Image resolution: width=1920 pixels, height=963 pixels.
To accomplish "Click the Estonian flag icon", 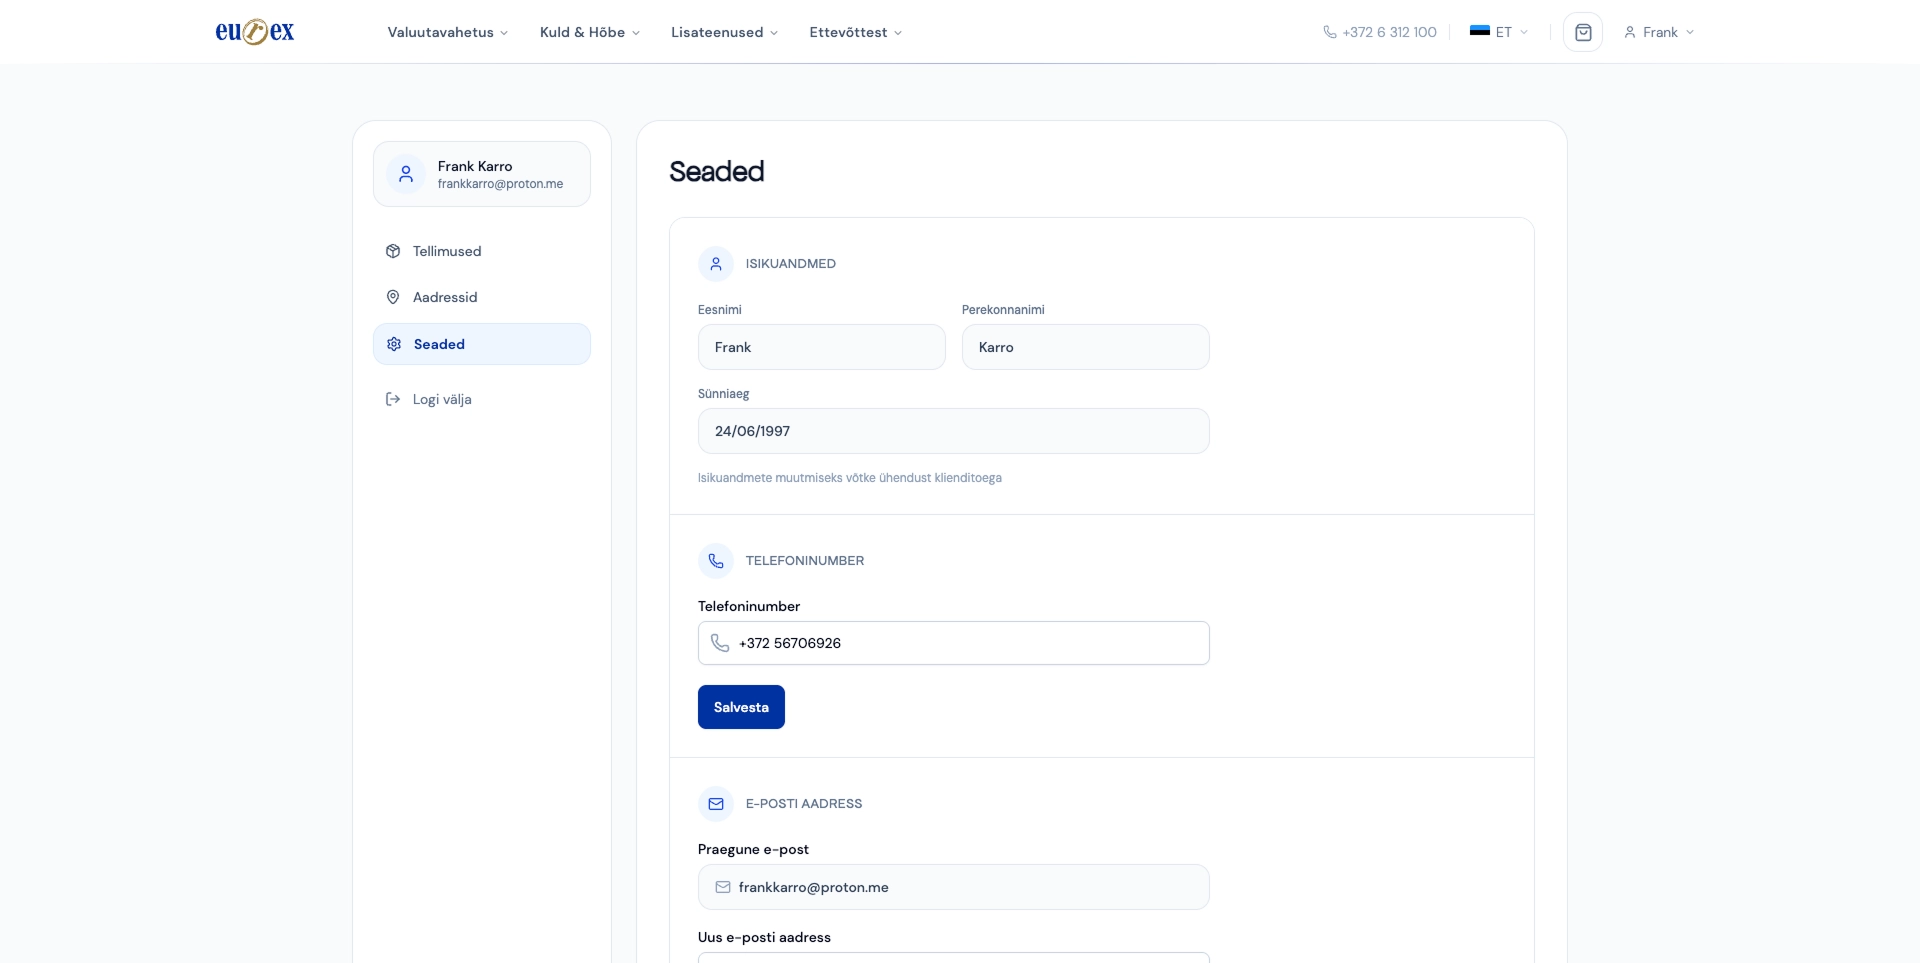I will coord(1480,31).
